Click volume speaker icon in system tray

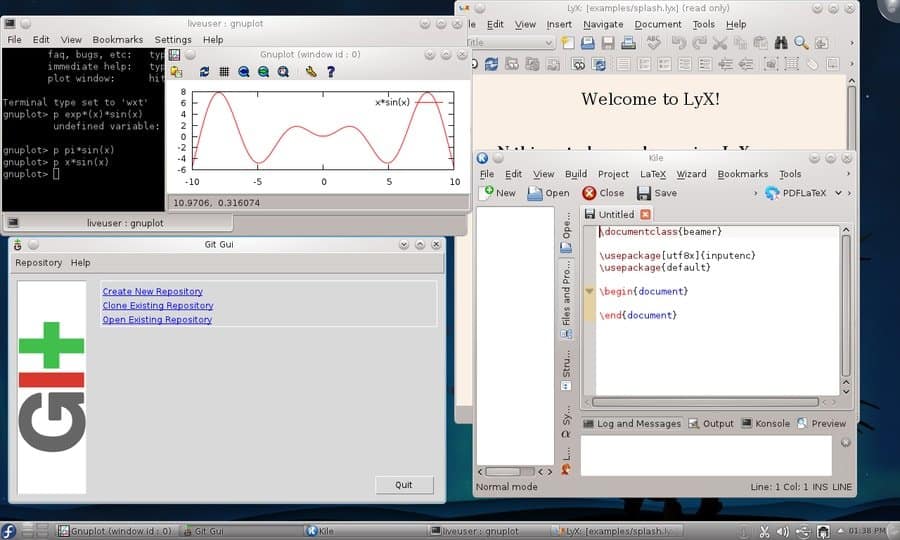782,531
